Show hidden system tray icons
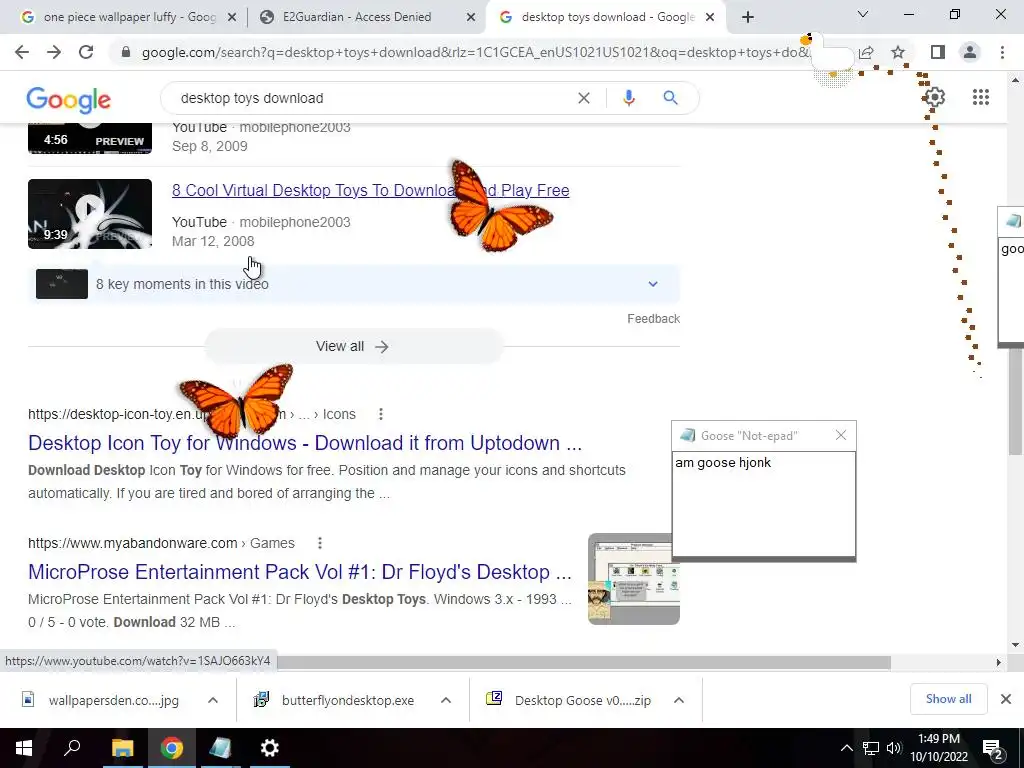The height and width of the screenshot is (768, 1024). 846,748
